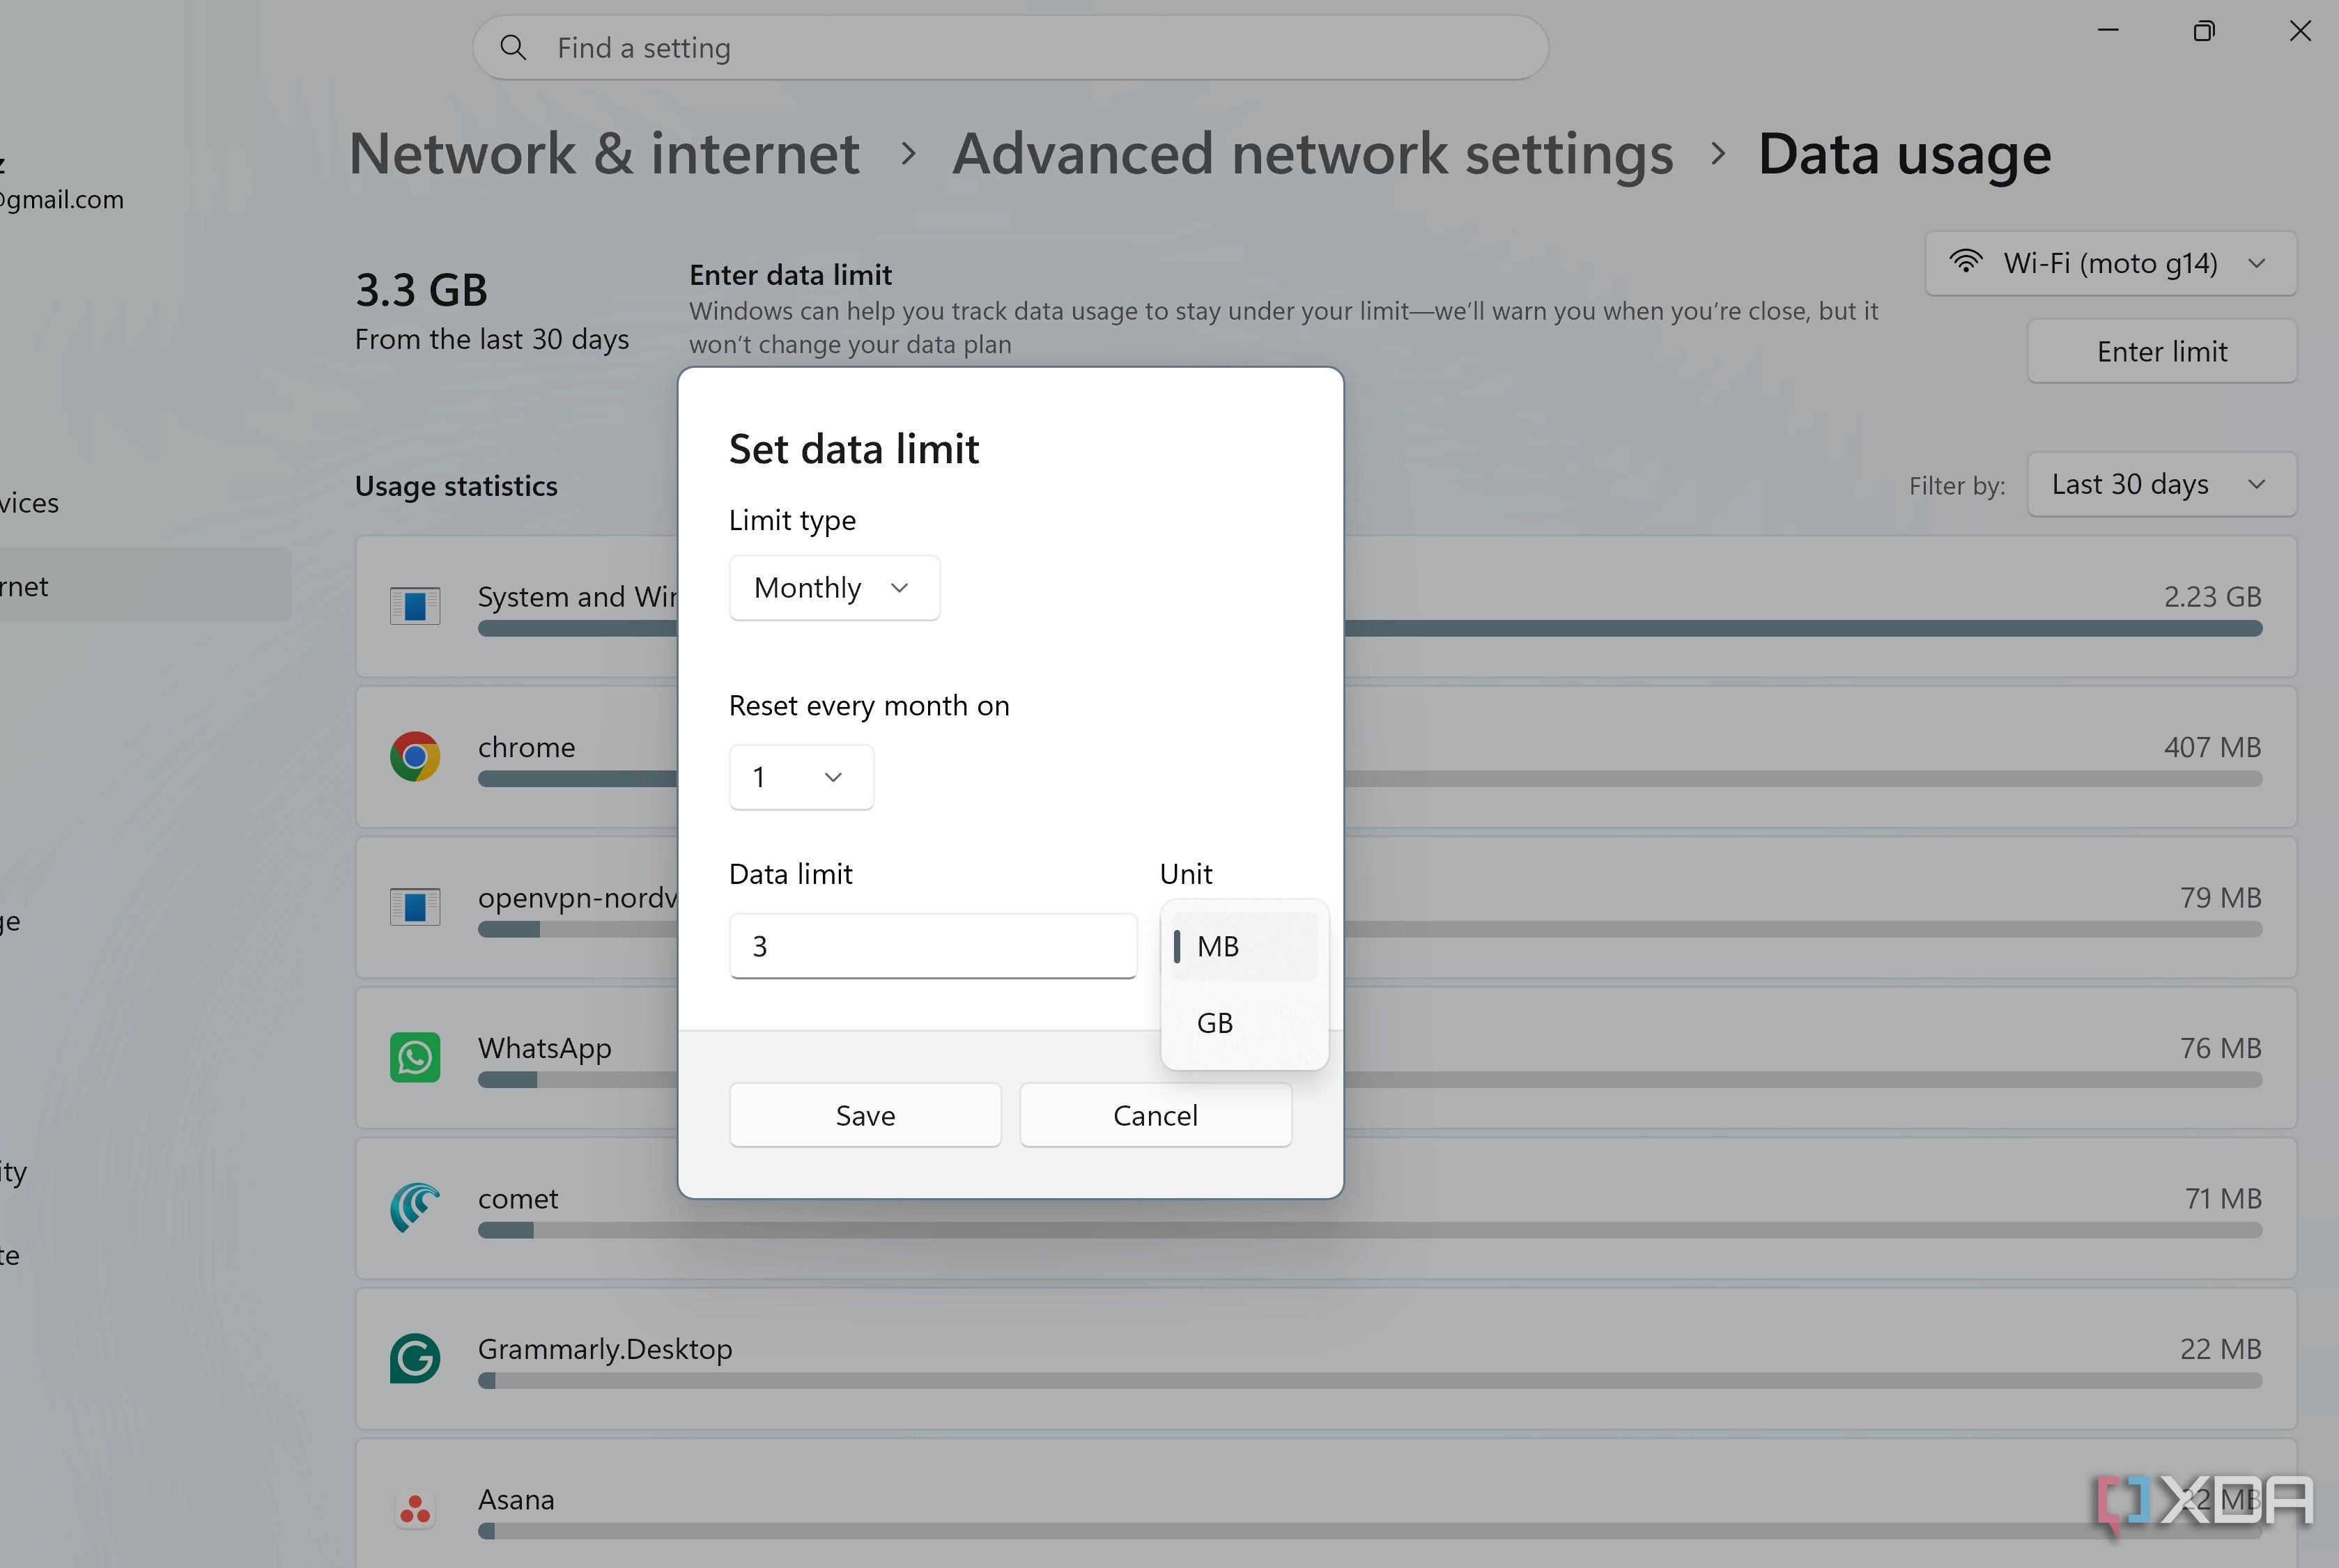Viewport: 2339px width, 1568px height.
Task: Open the Limit type Monthly dropdown
Action: [x=834, y=588]
